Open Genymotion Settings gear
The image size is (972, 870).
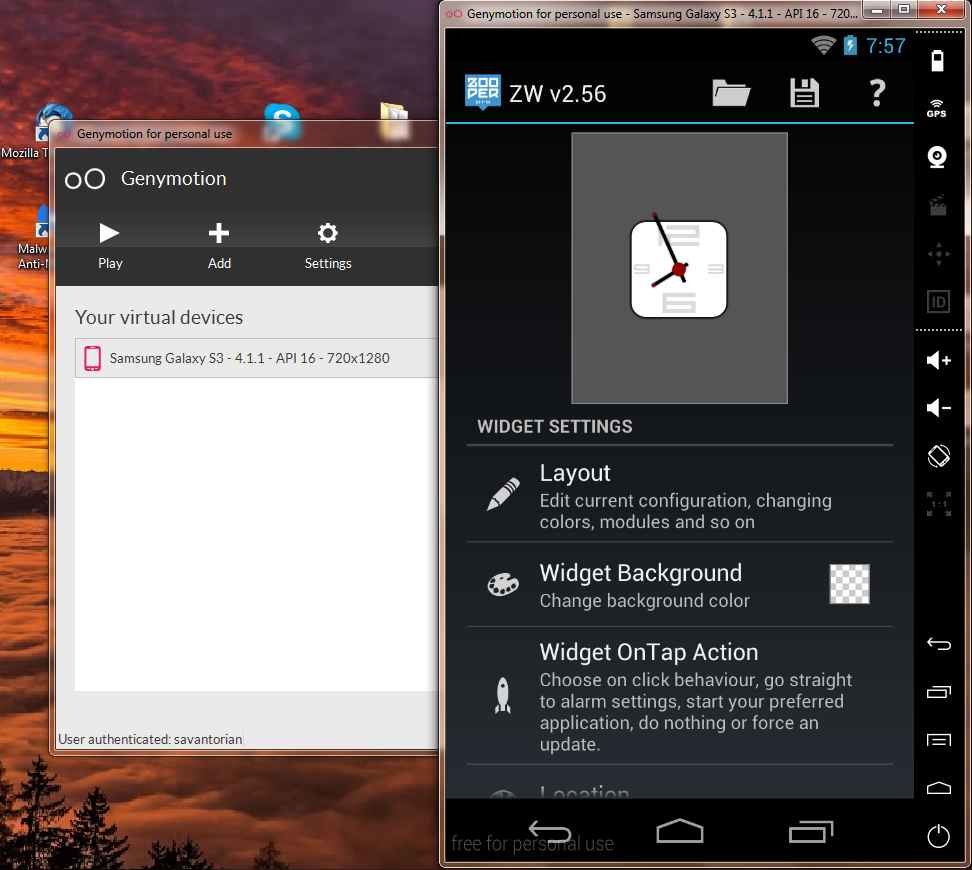coord(328,246)
